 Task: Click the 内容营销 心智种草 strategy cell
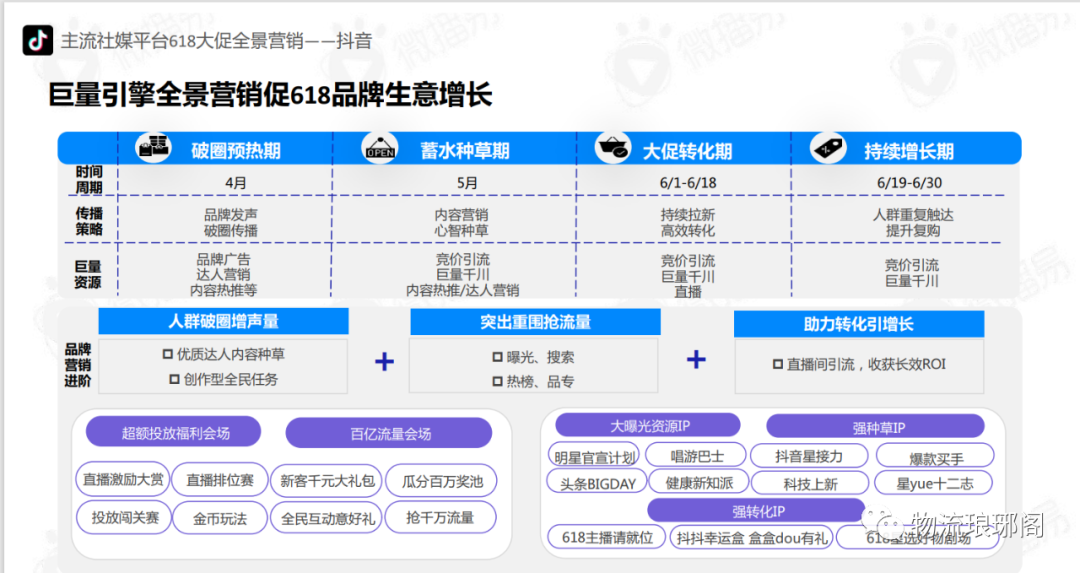coord(461,222)
